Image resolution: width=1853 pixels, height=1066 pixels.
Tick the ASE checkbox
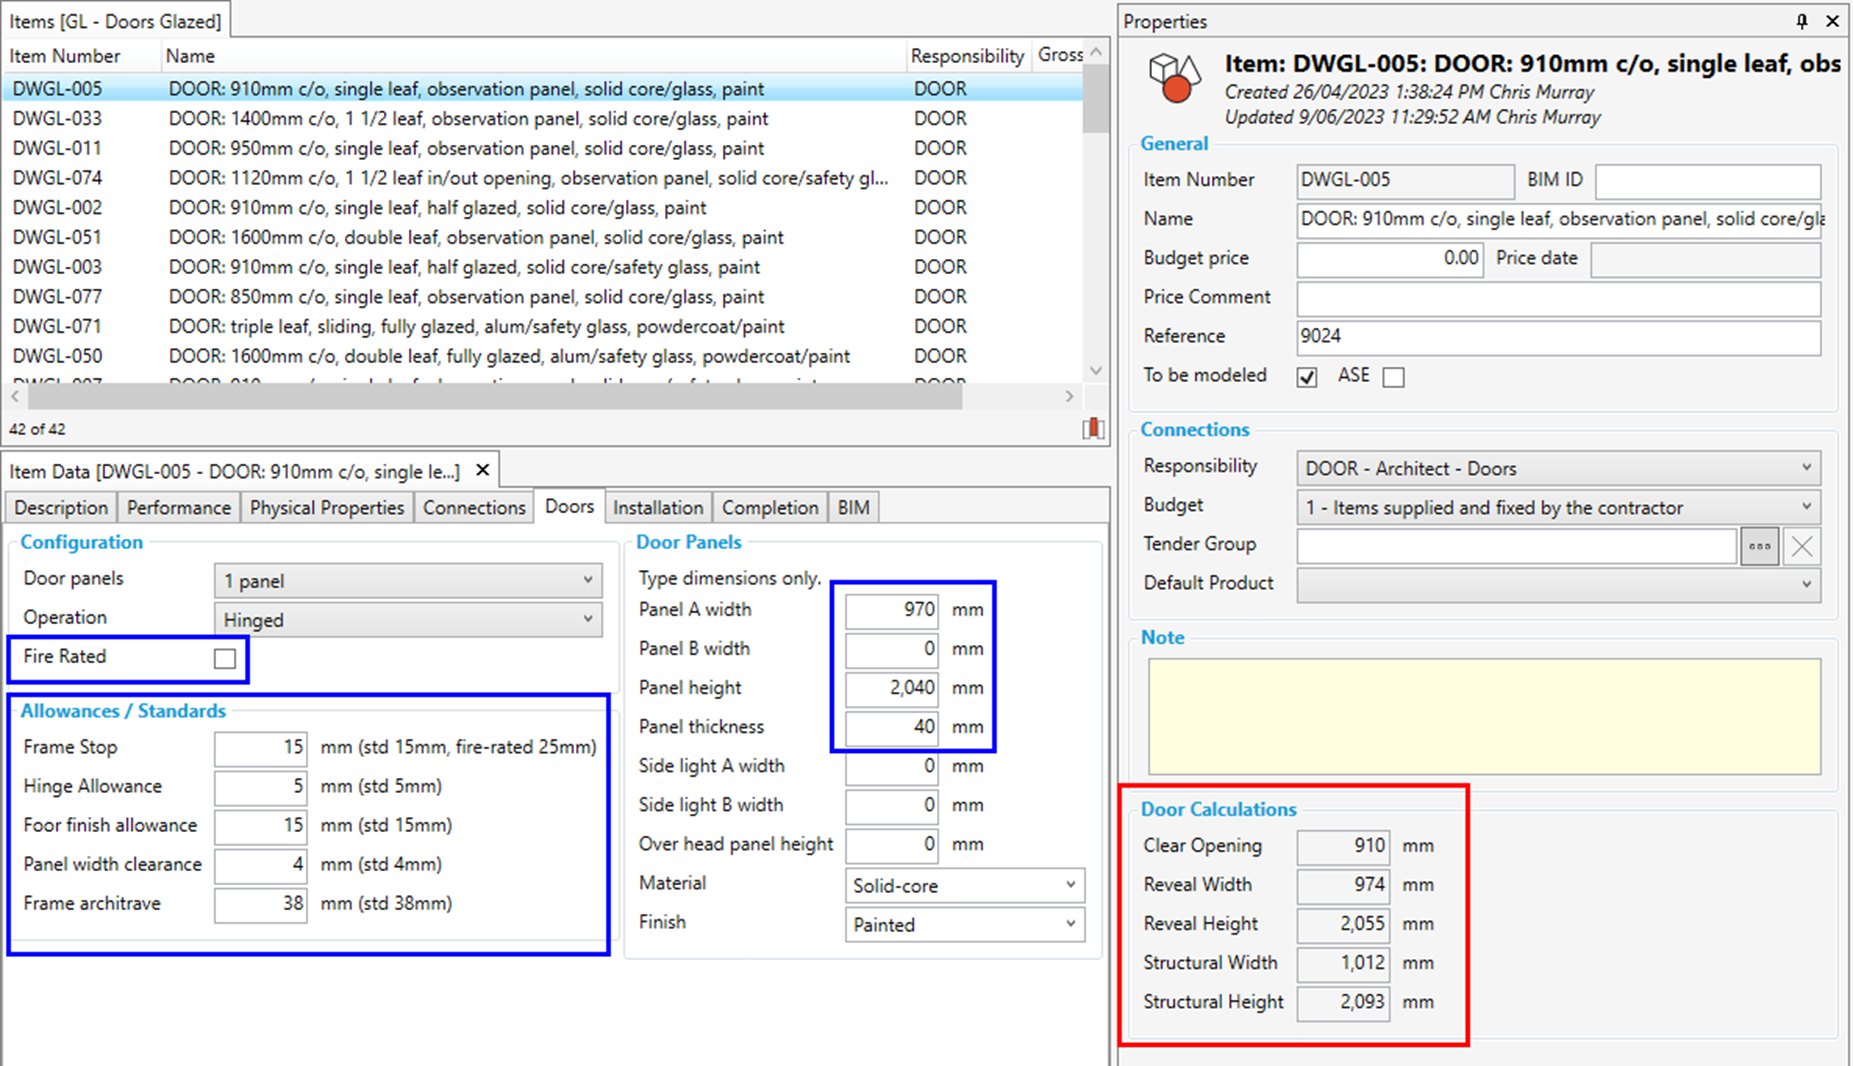[1393, 377]
